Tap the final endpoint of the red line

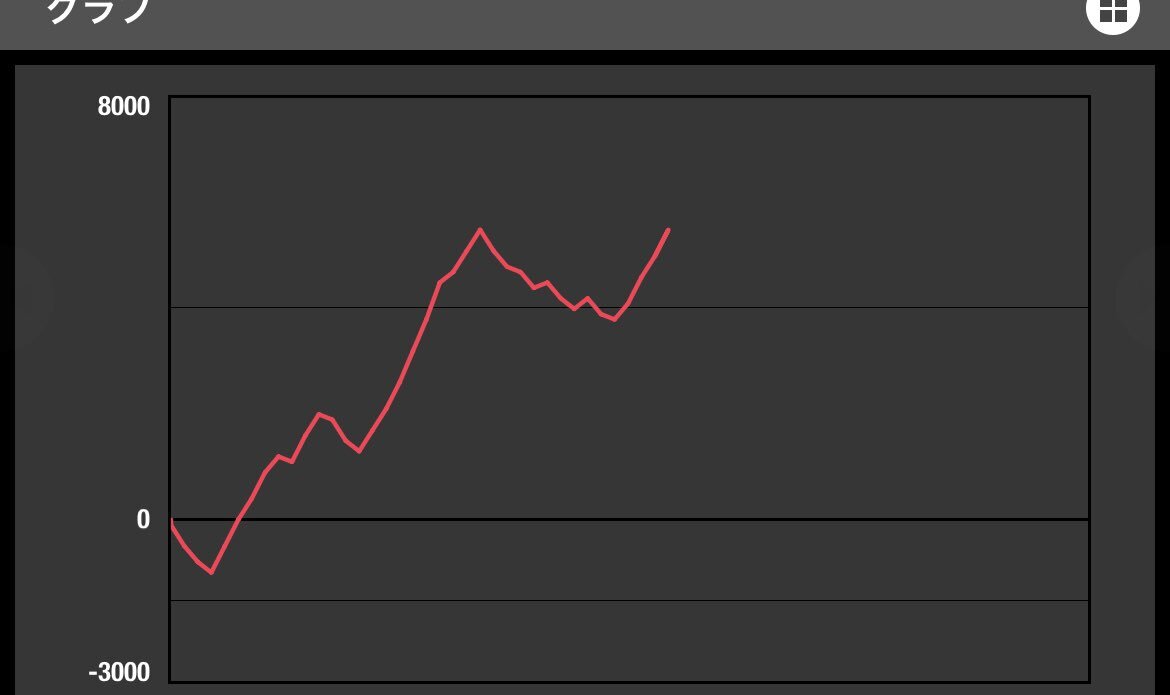tap(668, 231)
